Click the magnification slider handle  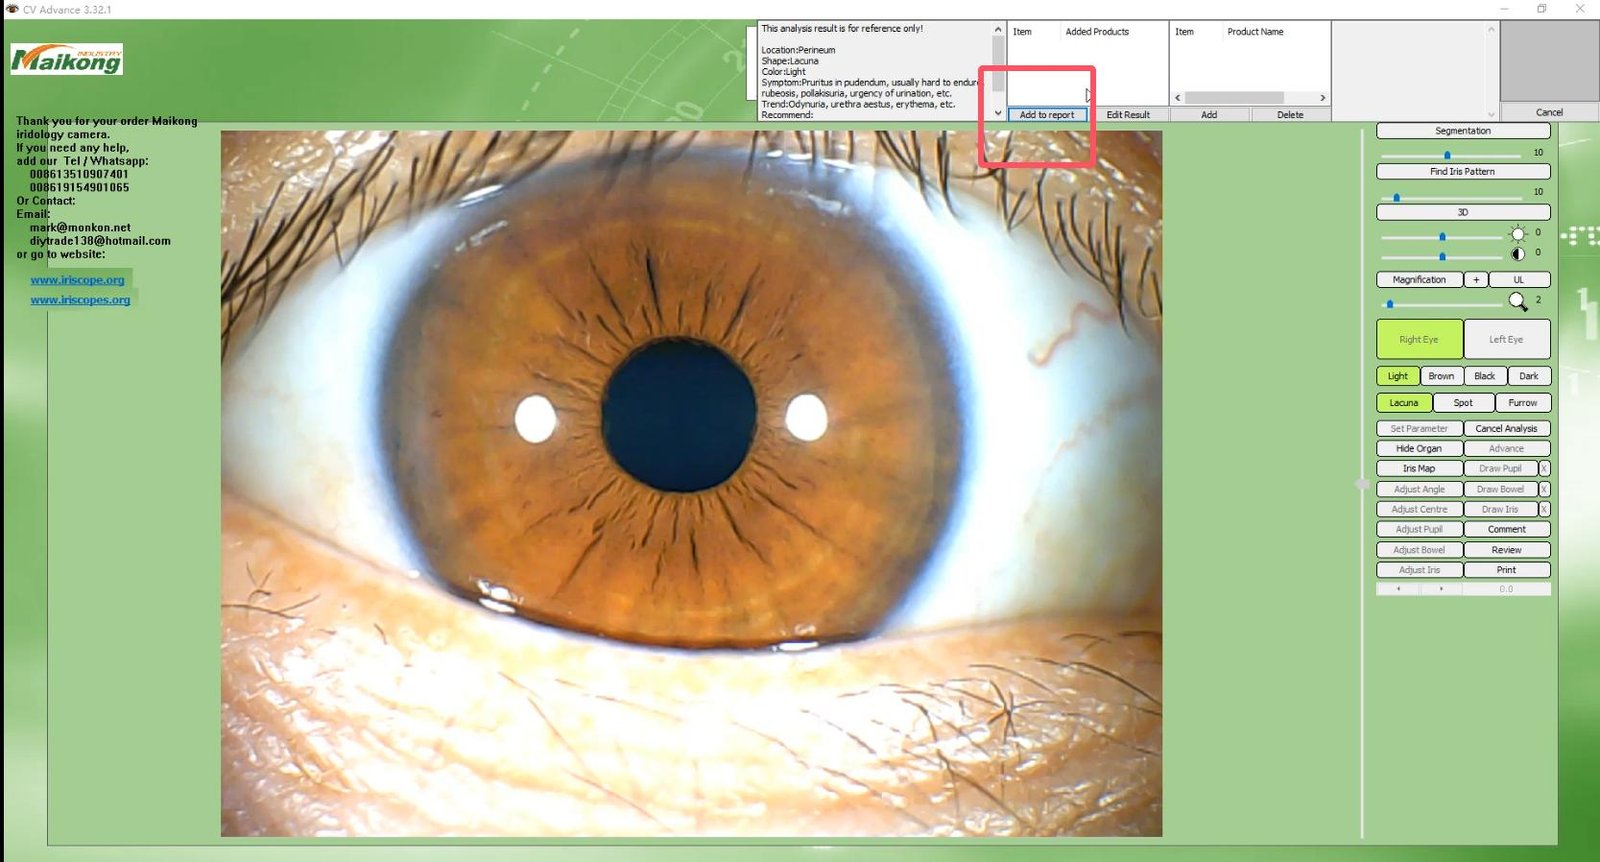(1390, 304)
